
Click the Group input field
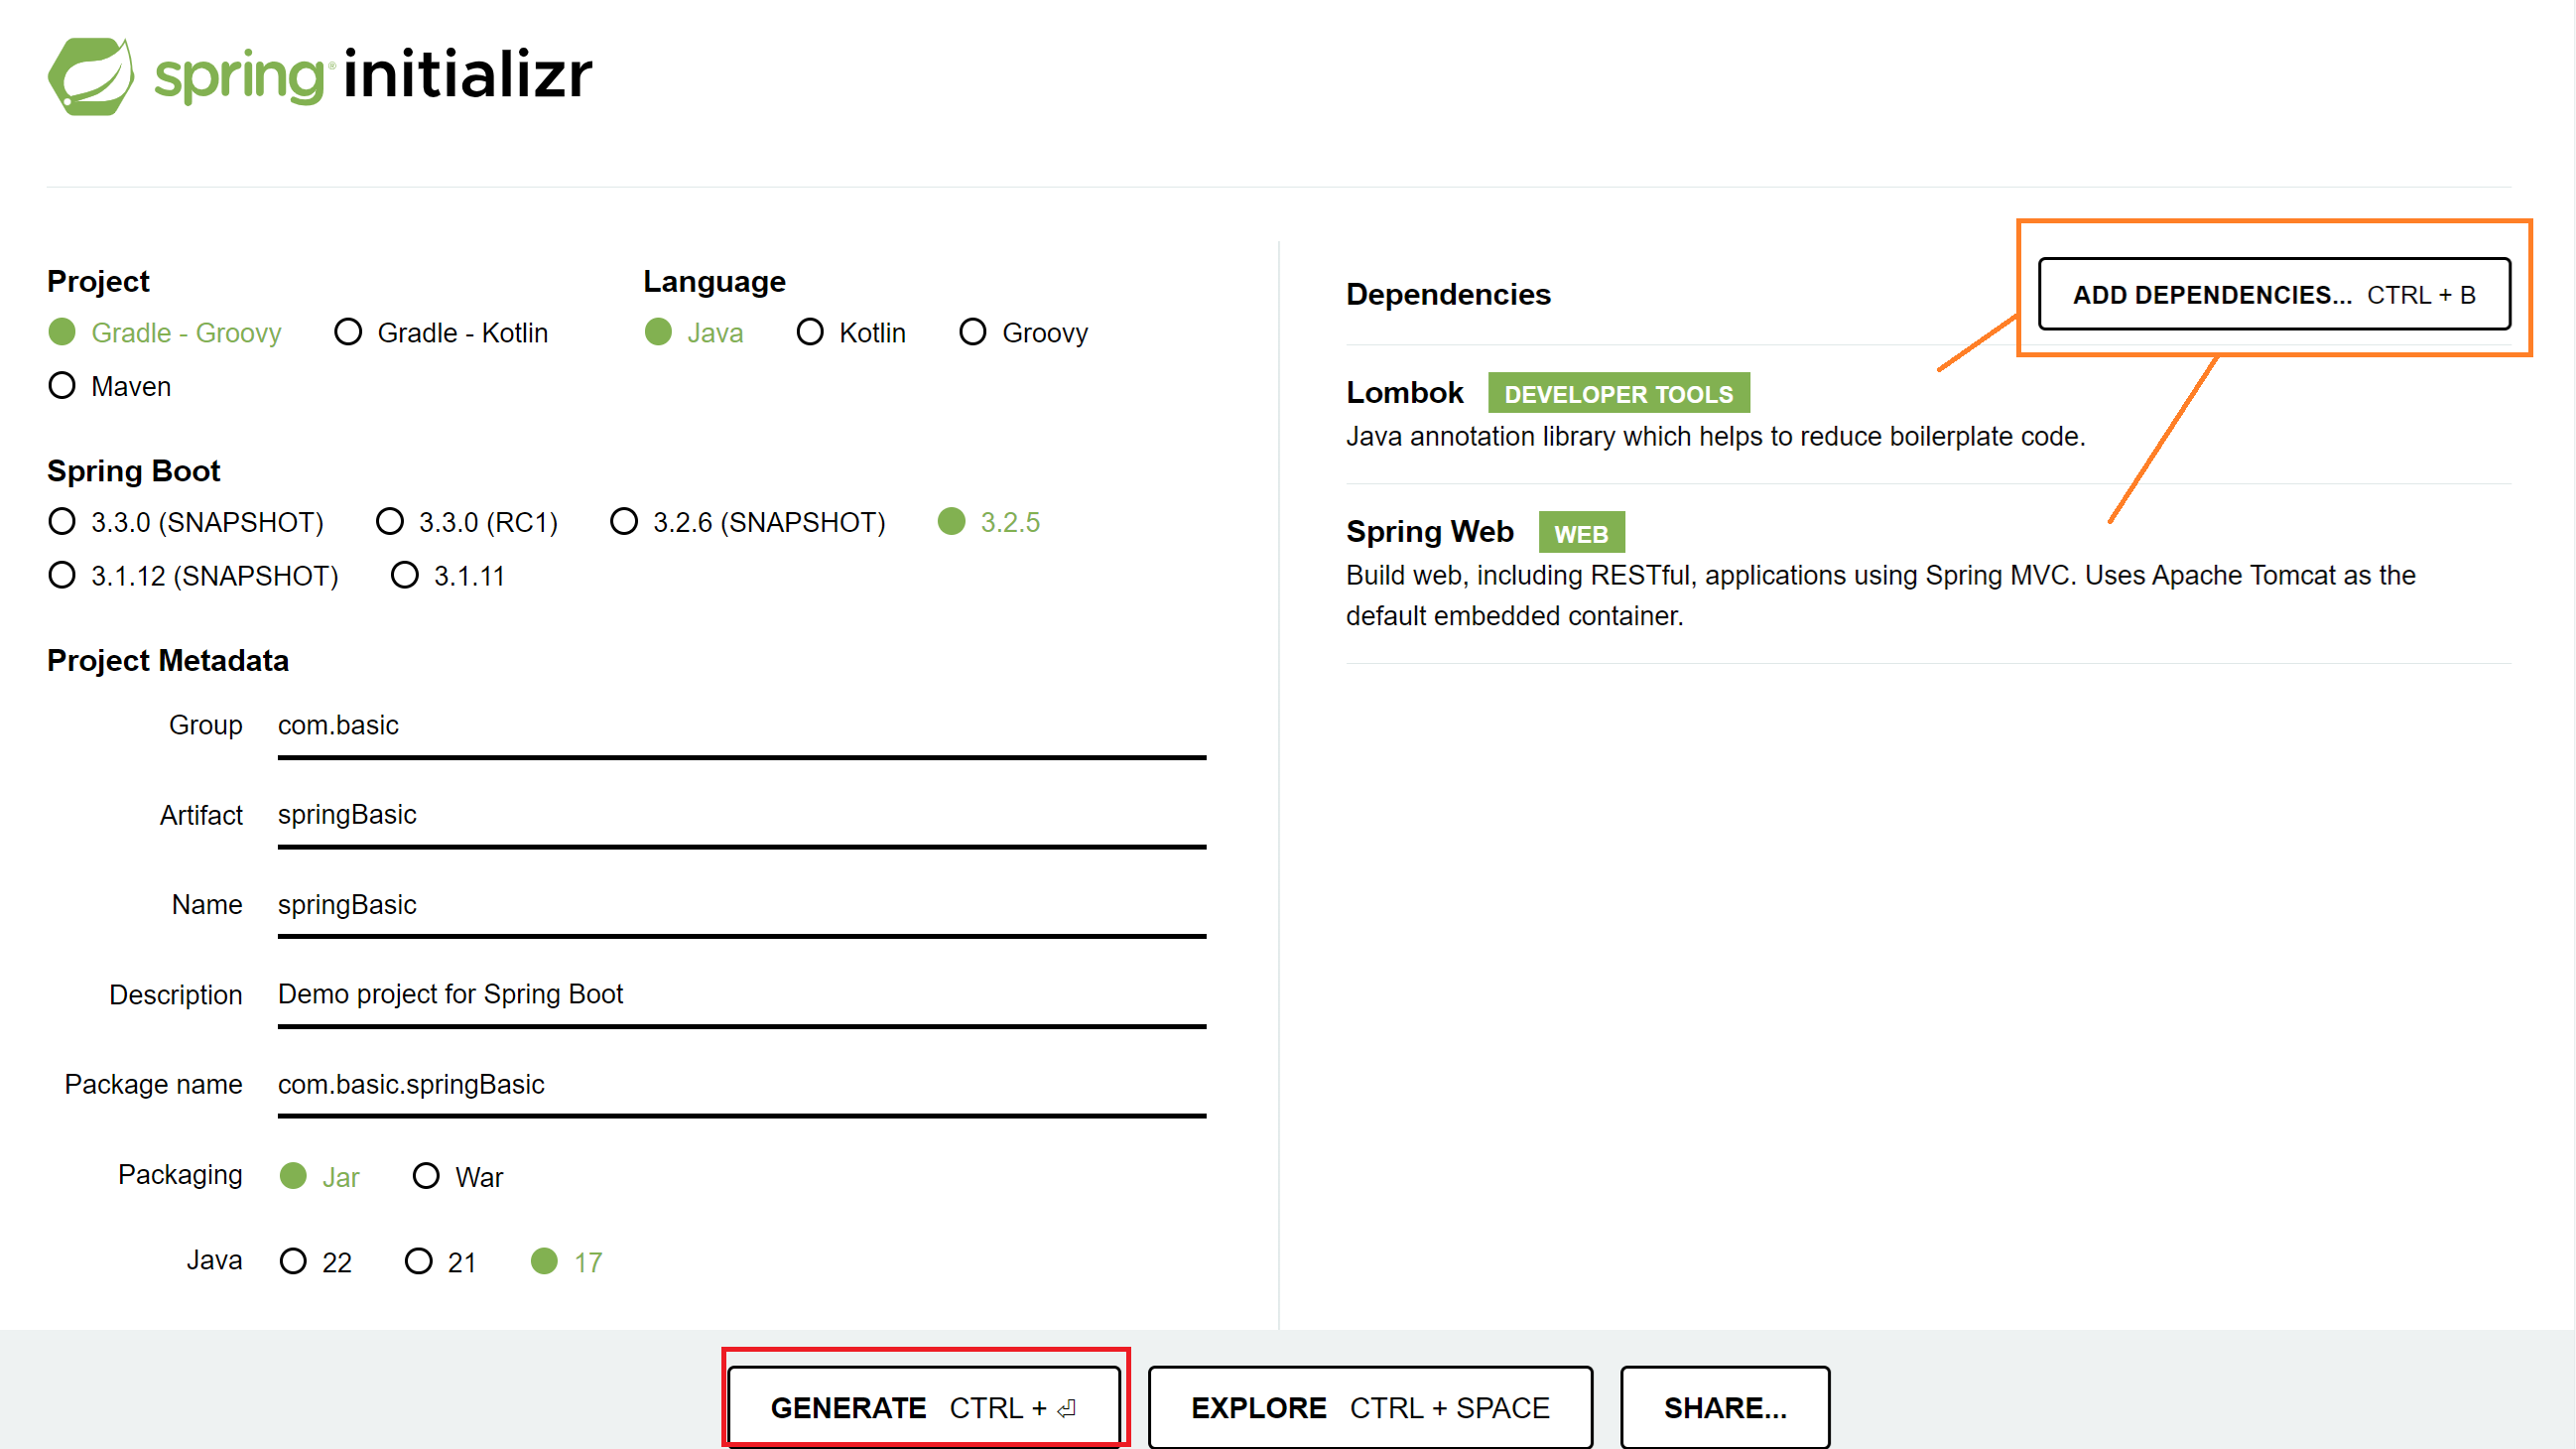click(740, 725)
